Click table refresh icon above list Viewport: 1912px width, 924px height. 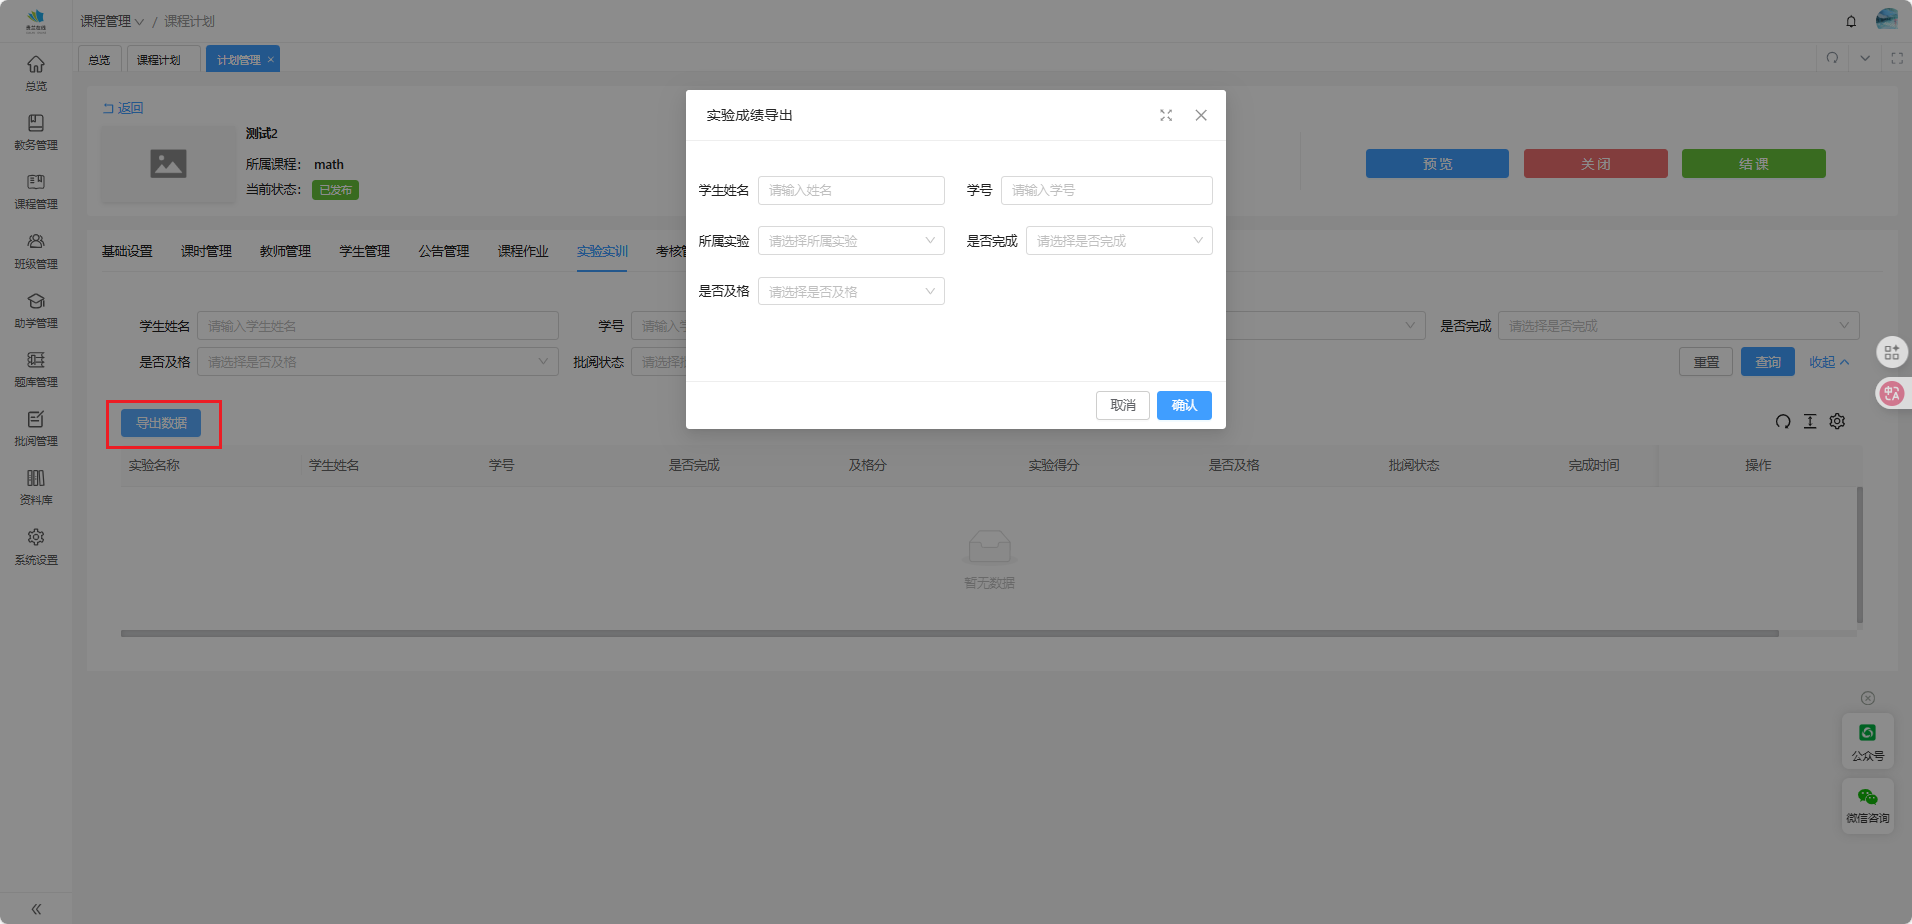tap(1782, 422)
